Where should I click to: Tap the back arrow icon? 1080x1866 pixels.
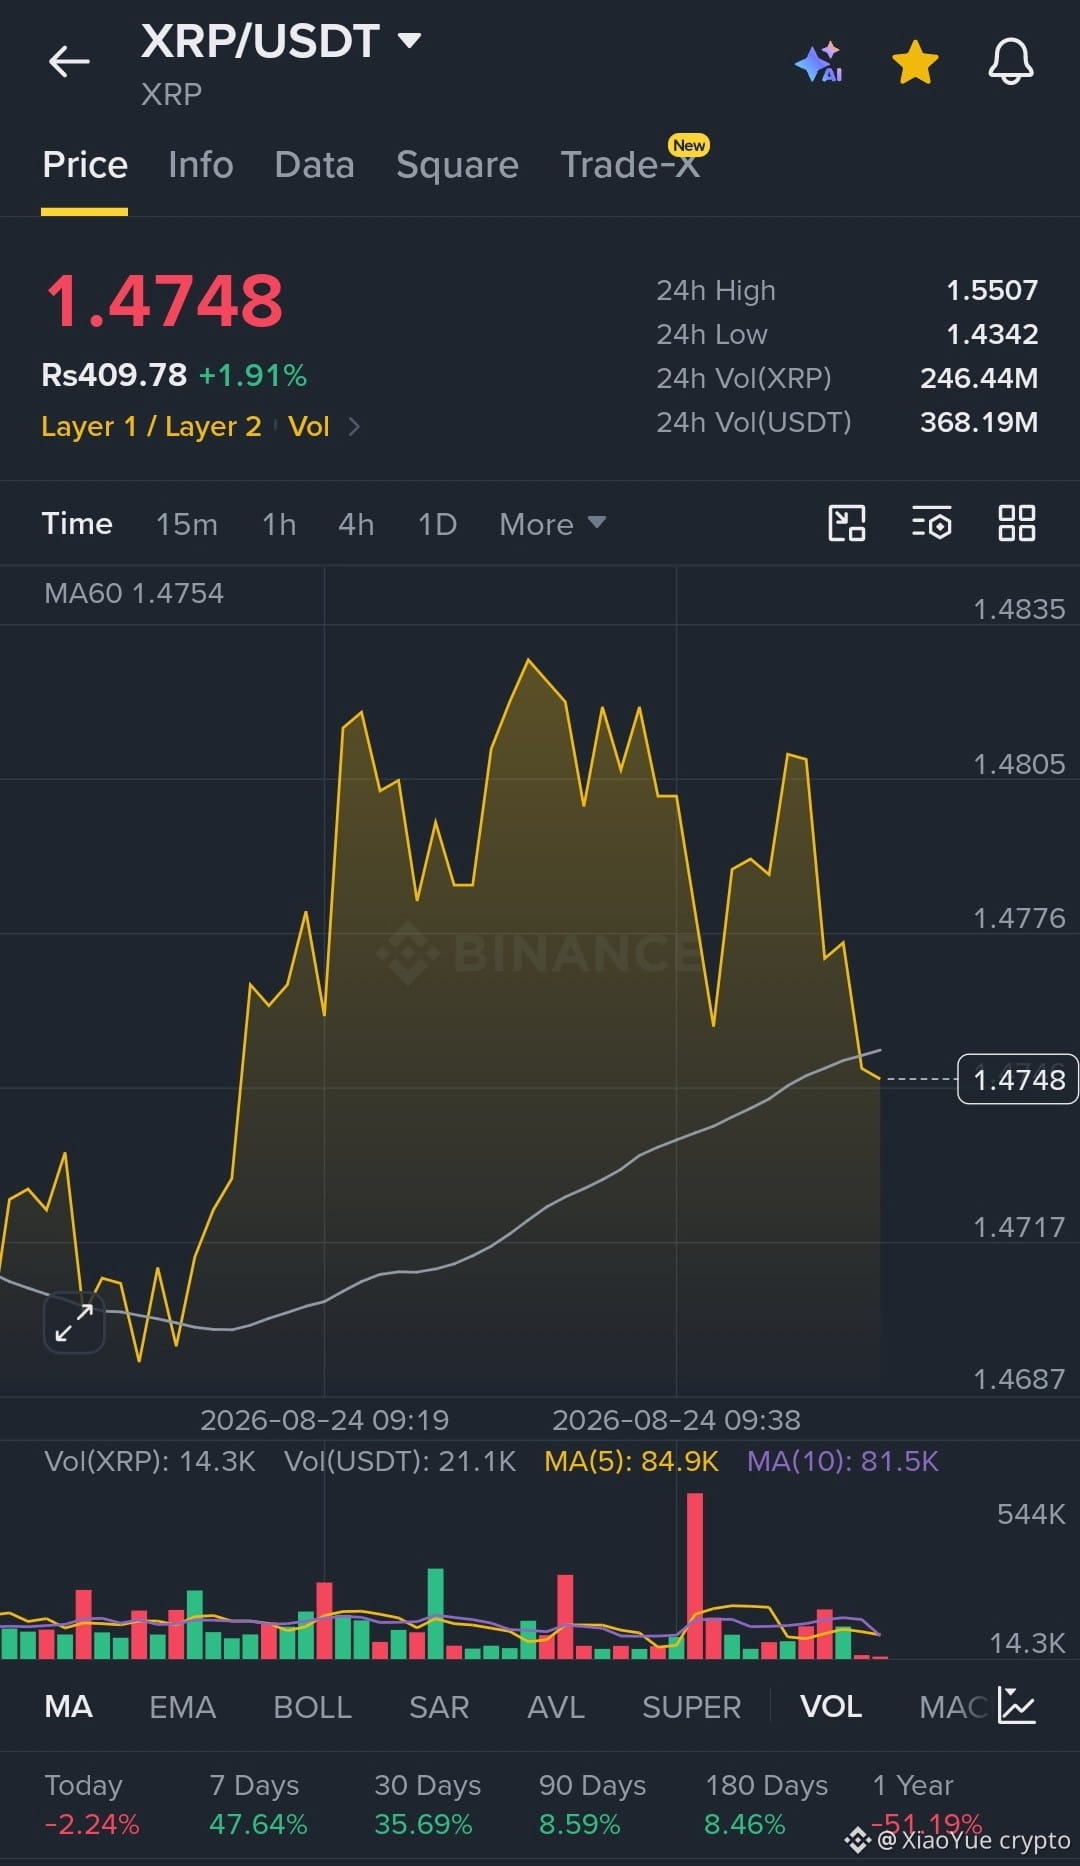tap(69, 62)
